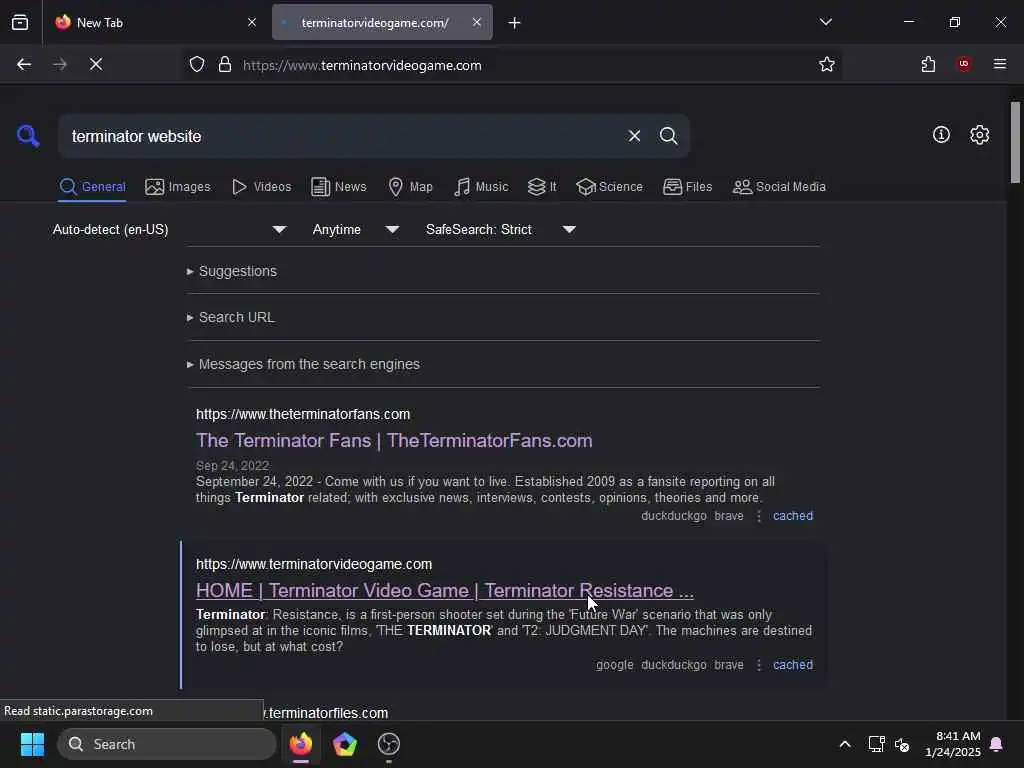Open the Firefox hamburger menu

1000,64
